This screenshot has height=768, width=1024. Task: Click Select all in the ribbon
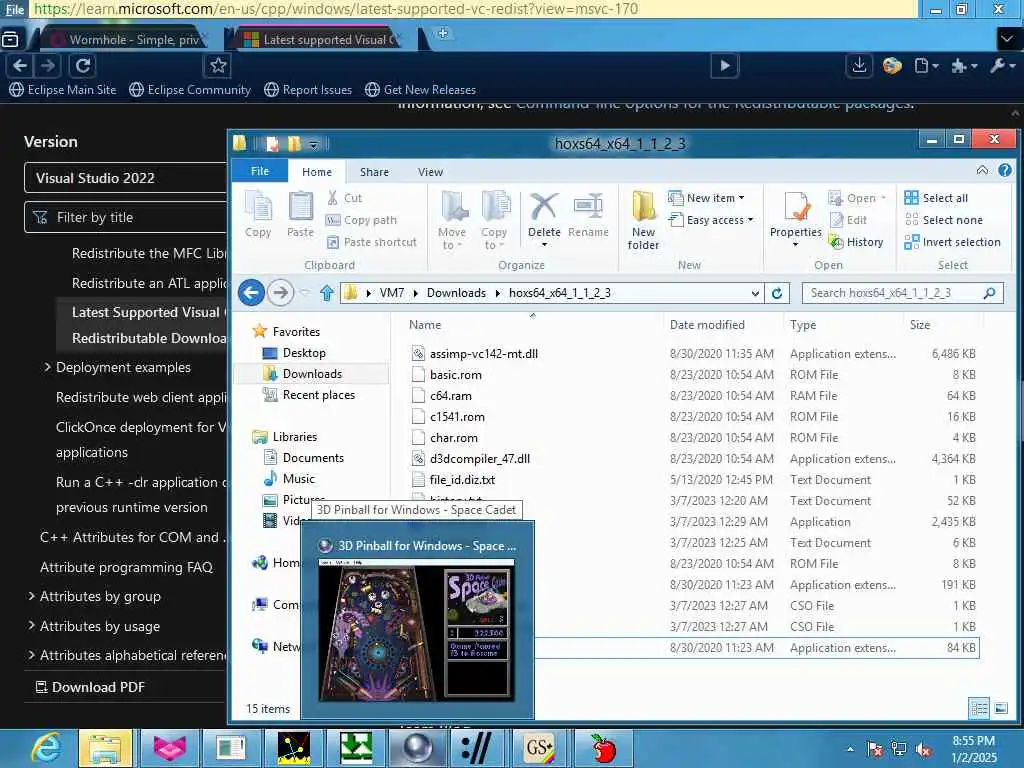click(x=936, y=197)
